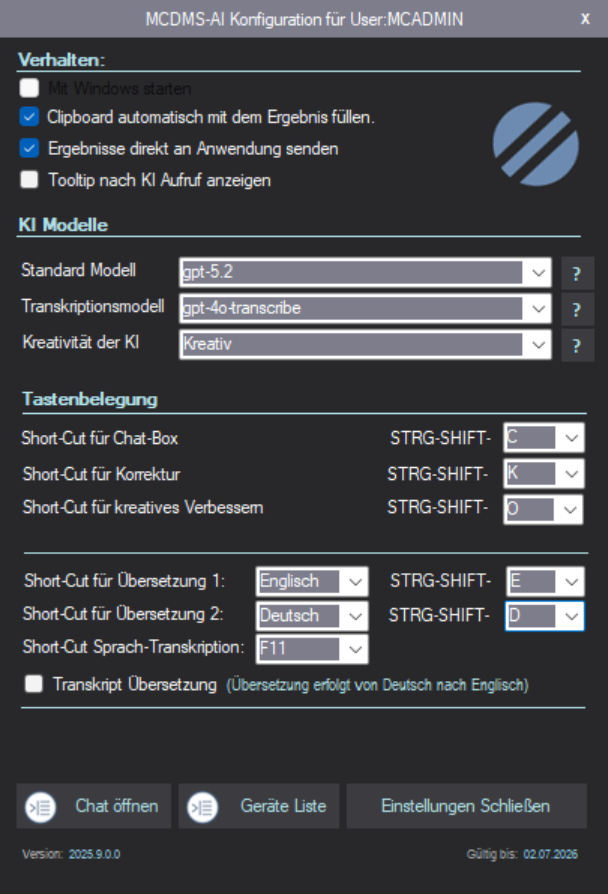The height and width of the screenshot is (894, 608).
Task: Open the Standard Modell dropdown
Action: point(538,272)
